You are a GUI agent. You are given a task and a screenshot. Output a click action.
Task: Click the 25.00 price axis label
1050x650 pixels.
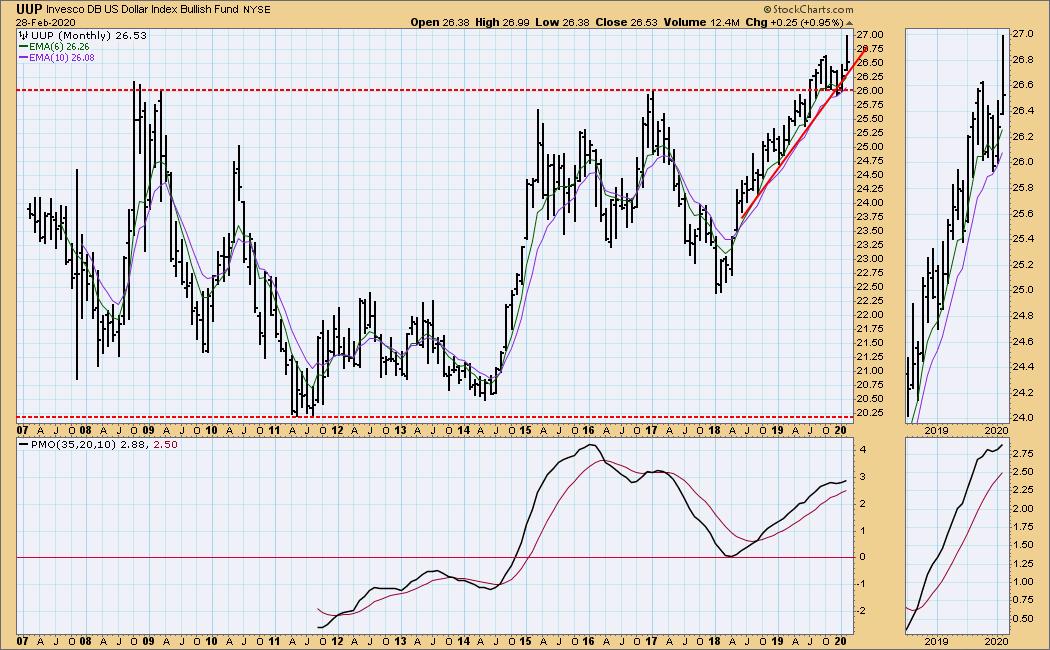[869, 147]
